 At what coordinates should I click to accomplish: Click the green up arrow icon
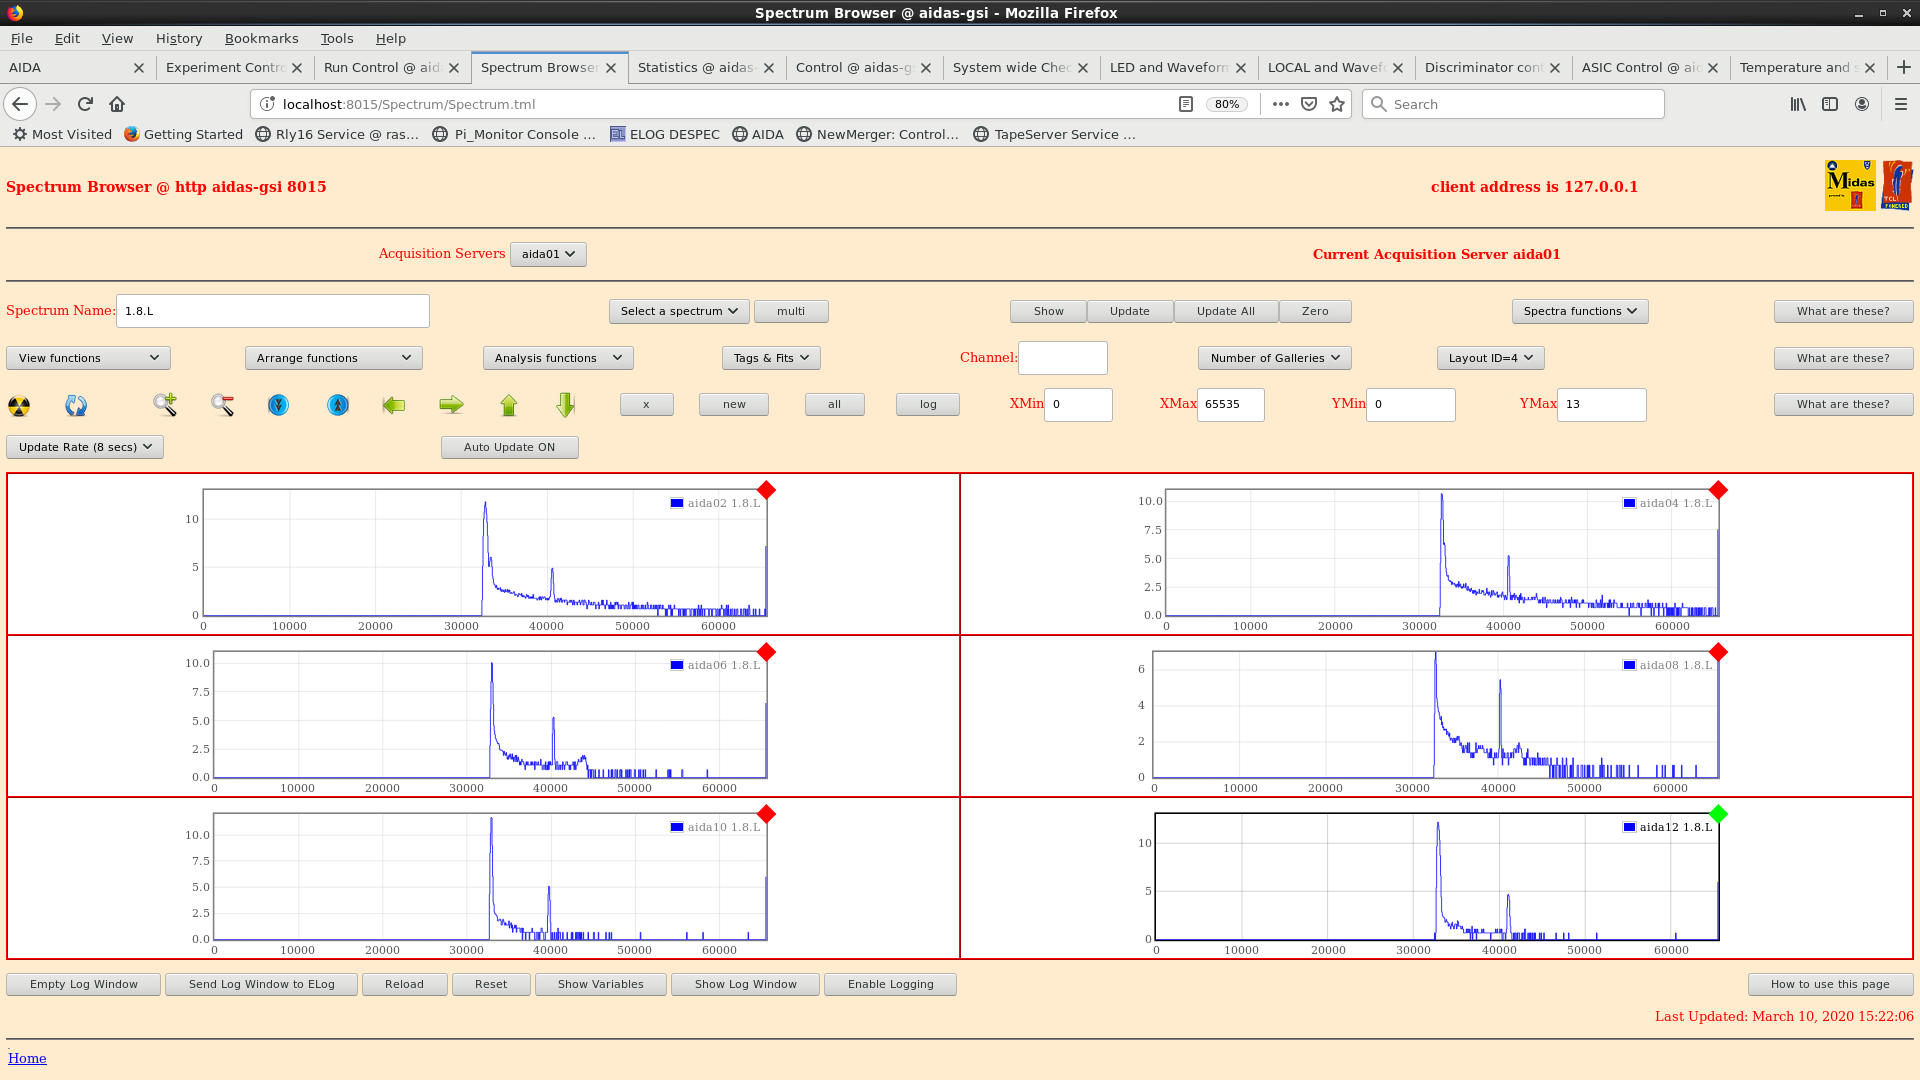509,405
